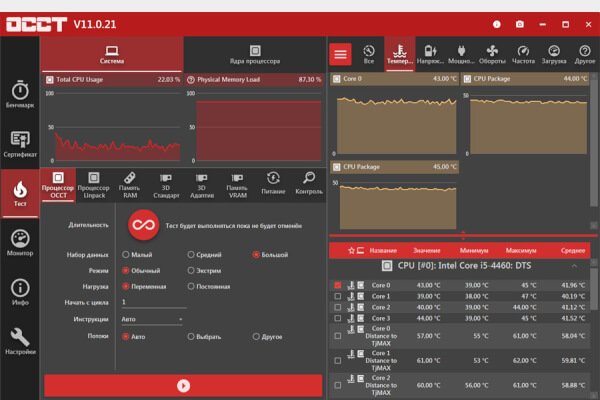Viewport: 600px width, 400px height.
Task: Select Другое threads radio
Action: [256, 336]
